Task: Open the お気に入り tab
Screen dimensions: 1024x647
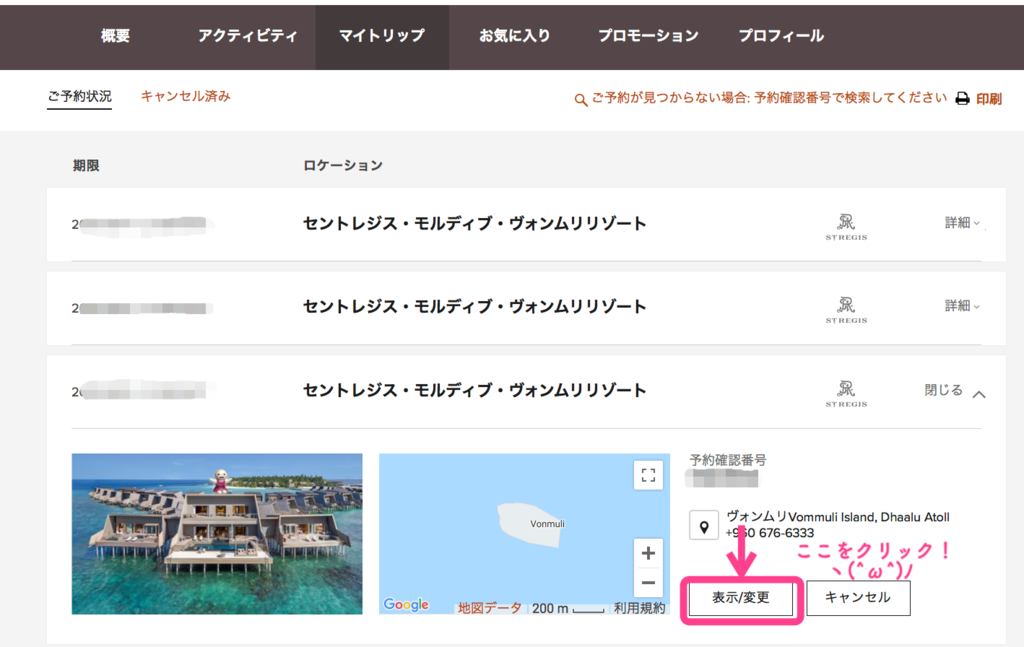Action: pos(515,36)
